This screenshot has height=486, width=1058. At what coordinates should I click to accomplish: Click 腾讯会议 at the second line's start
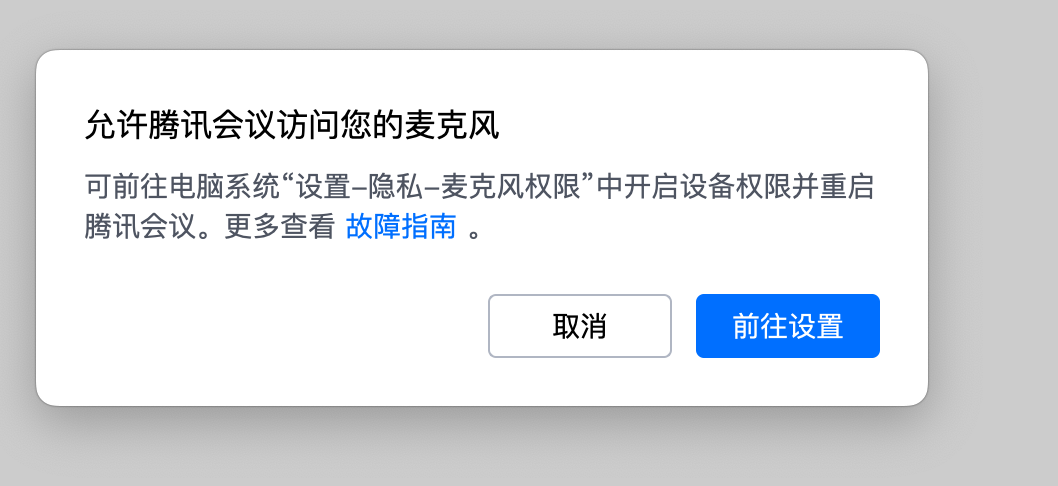coord(140,227)
